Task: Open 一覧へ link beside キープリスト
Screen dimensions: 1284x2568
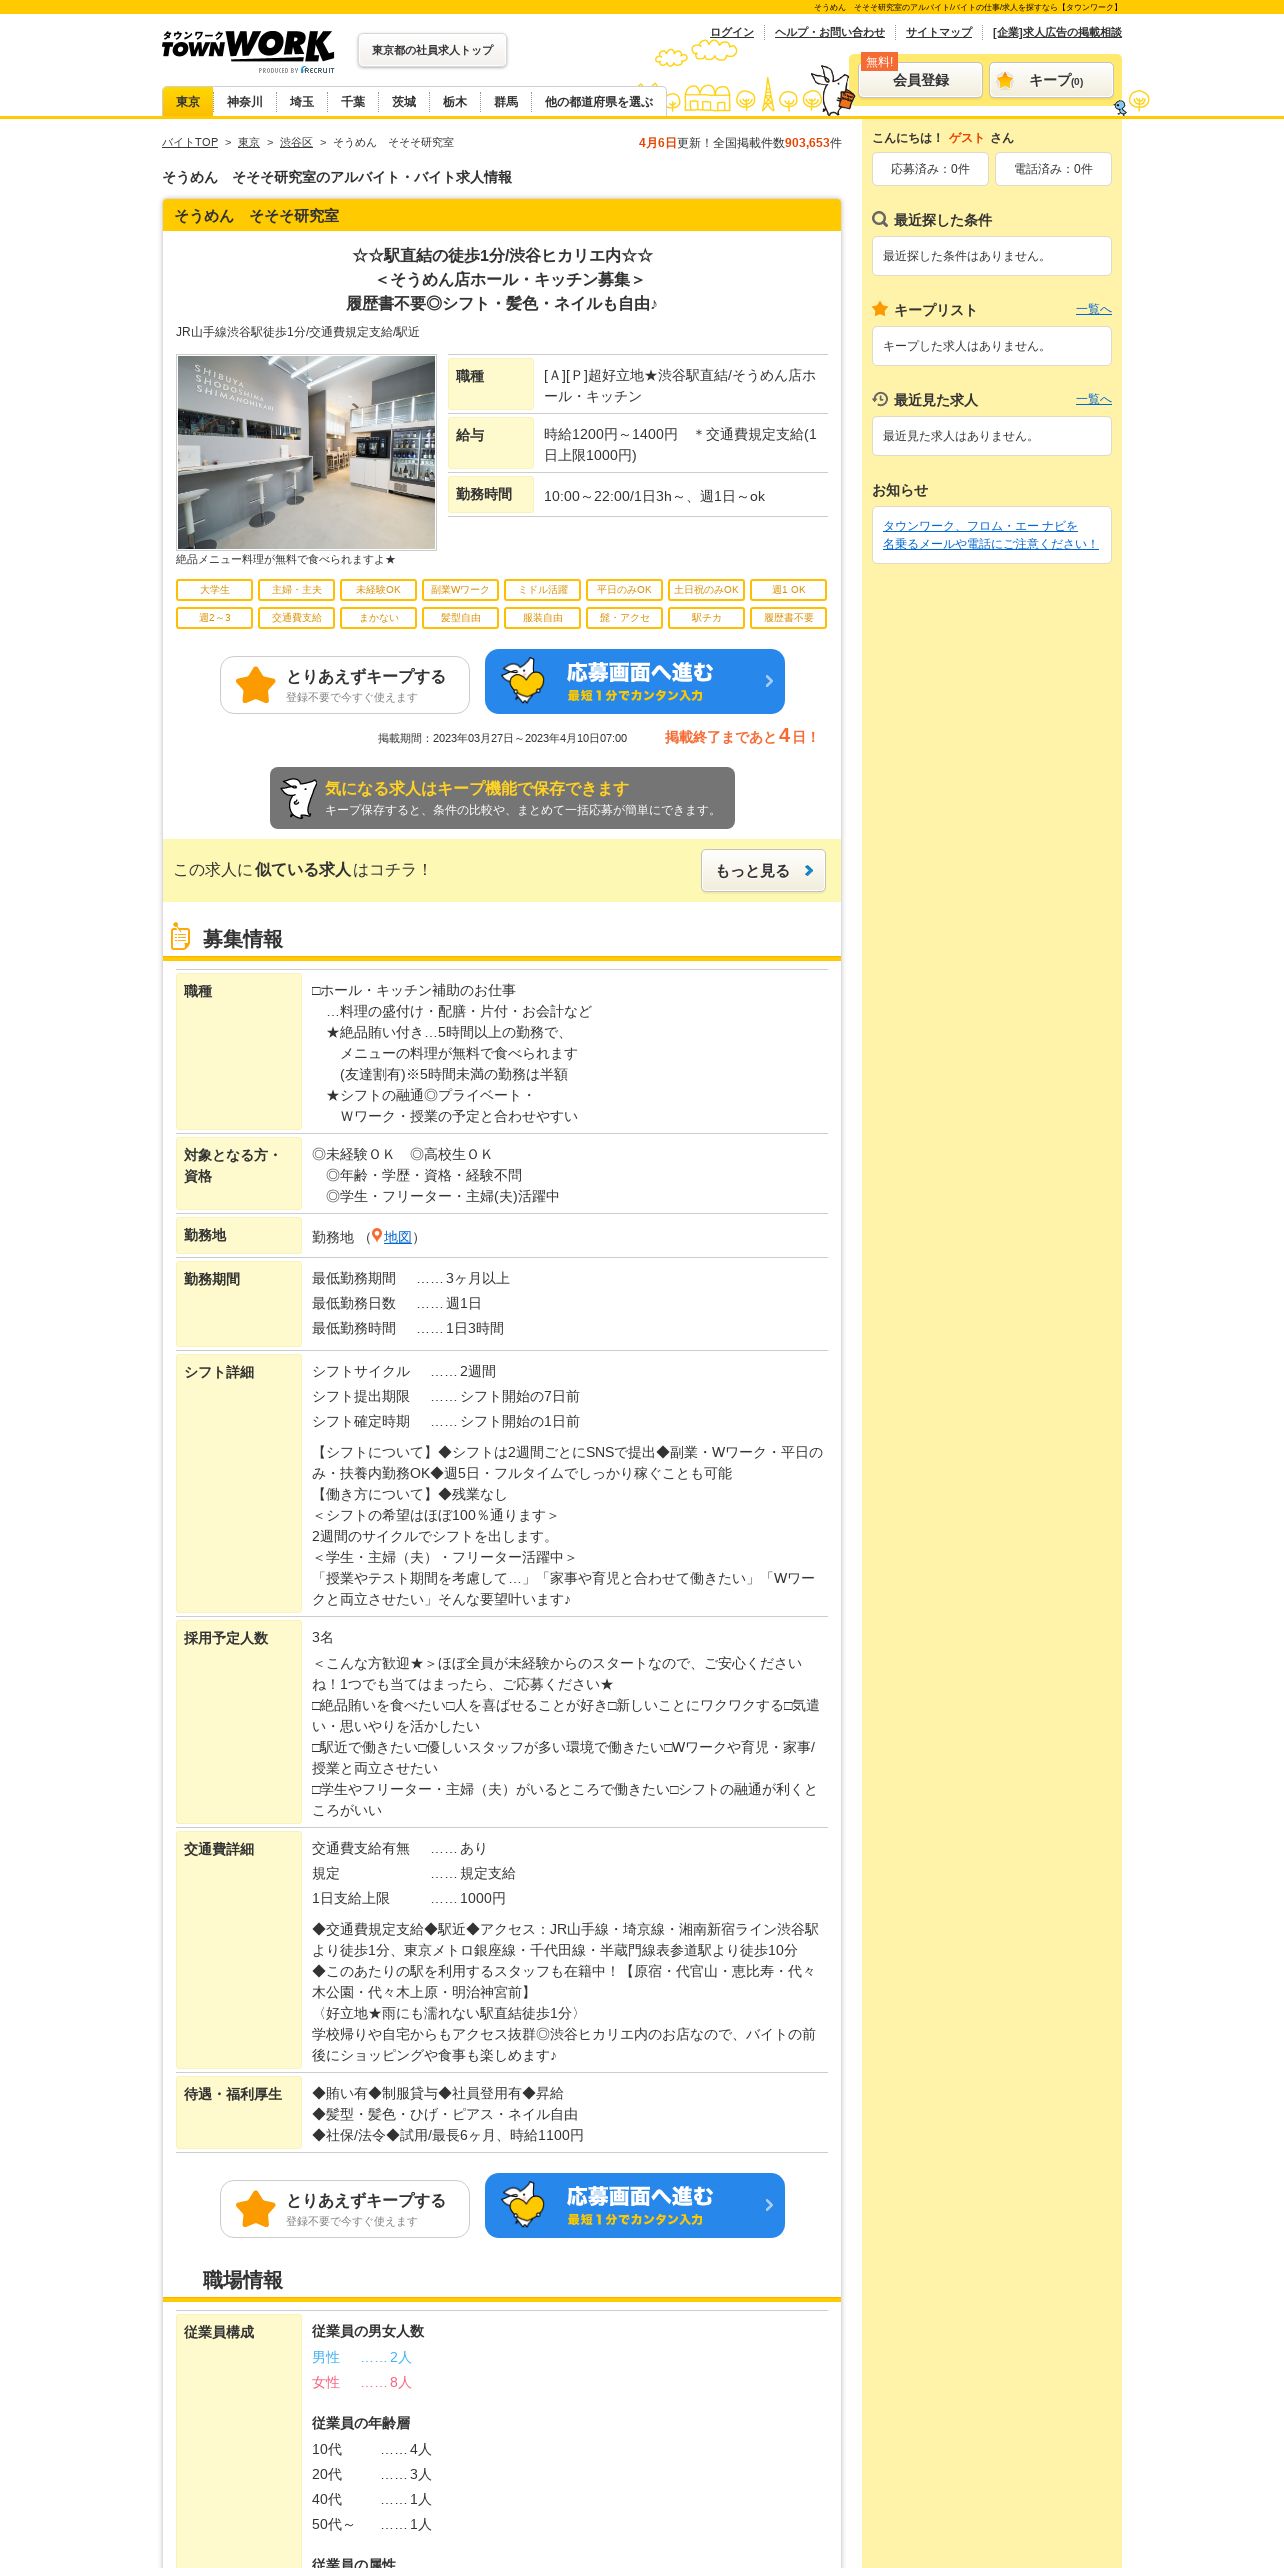Action: coord(1093,309)
